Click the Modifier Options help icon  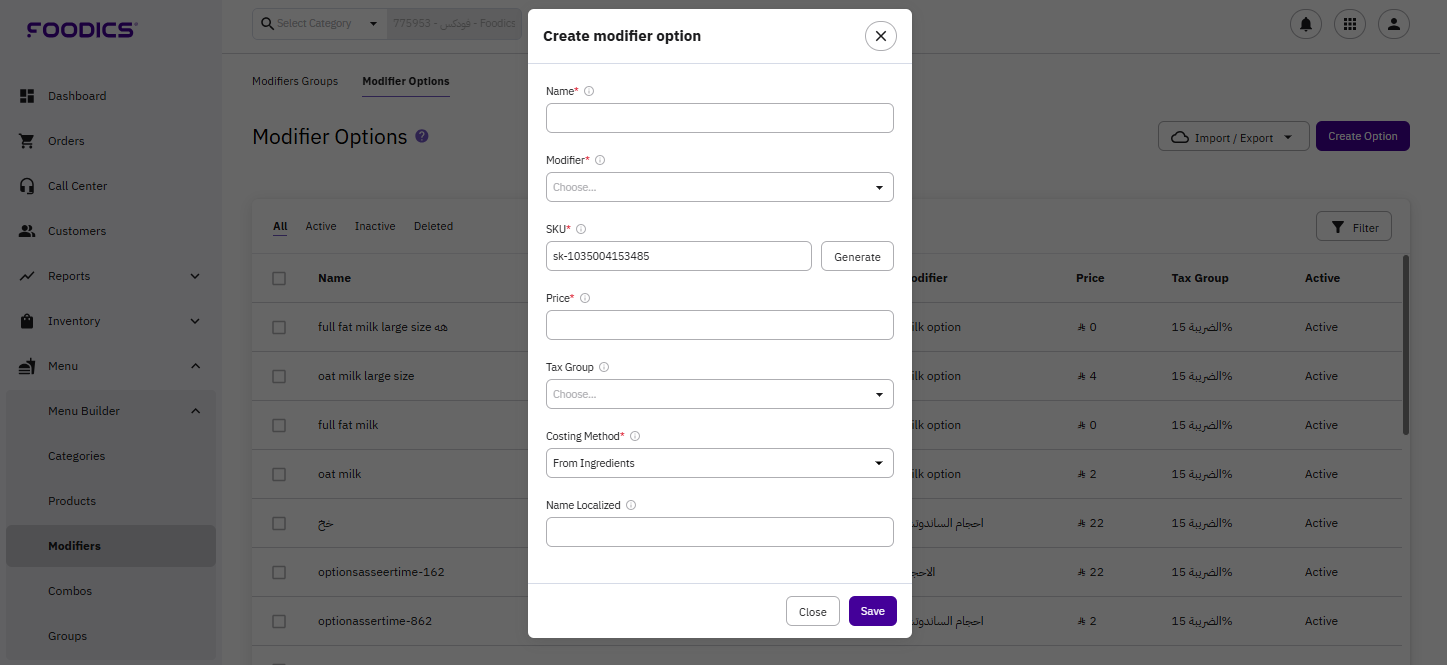[x=422, y=136]
